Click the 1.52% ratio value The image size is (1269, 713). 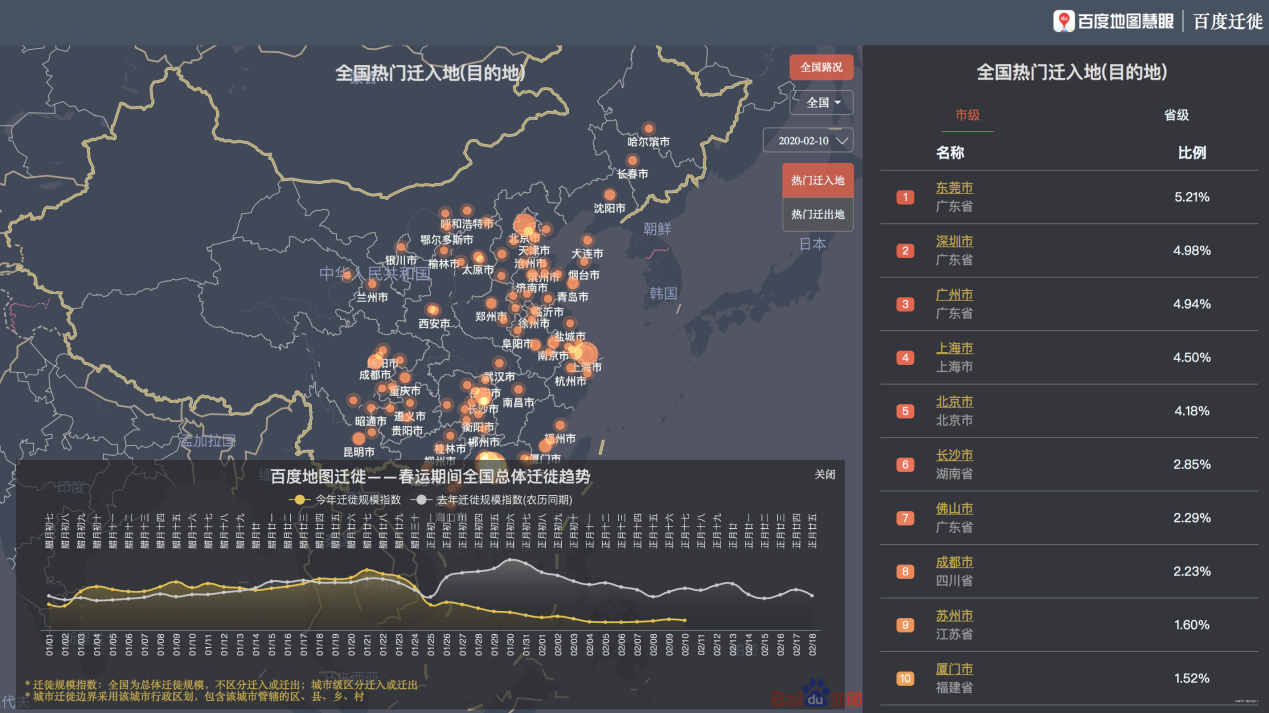point(1192,678)
